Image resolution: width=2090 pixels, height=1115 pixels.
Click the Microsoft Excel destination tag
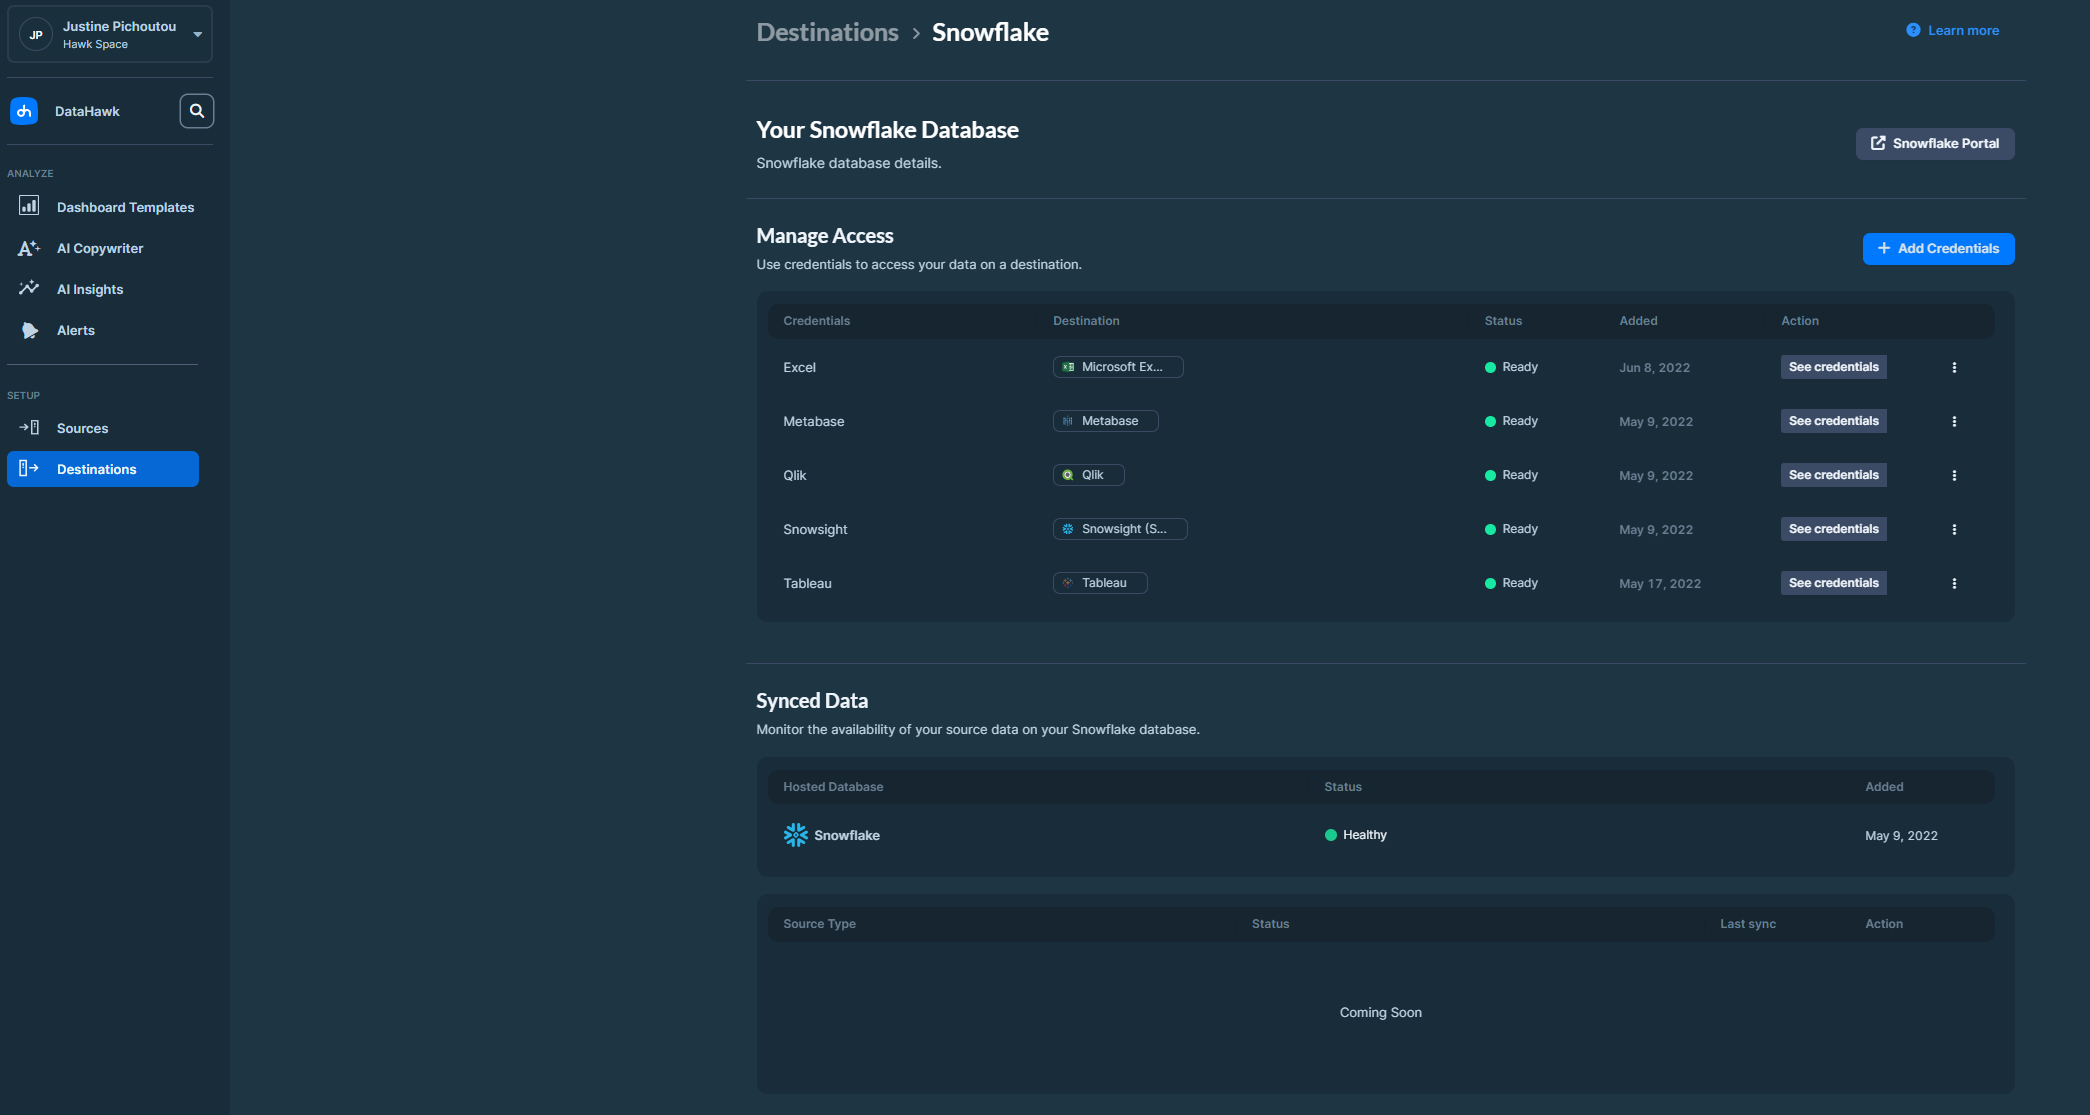pyautogui.click(x=1118, y=367)
